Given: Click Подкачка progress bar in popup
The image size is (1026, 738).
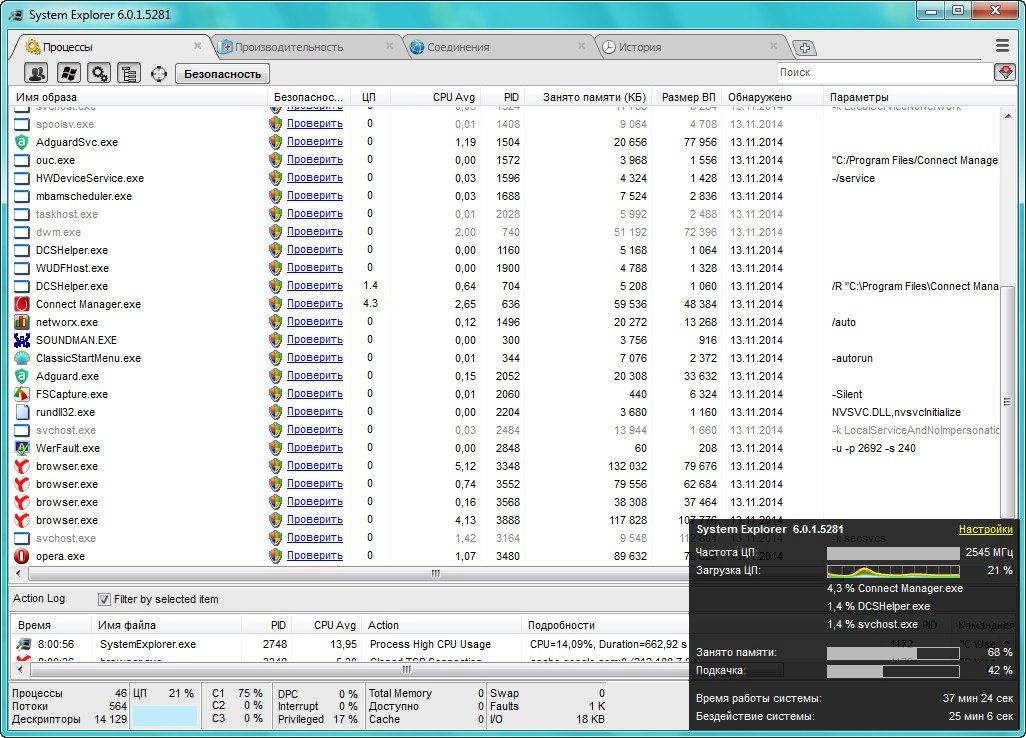Looking at the screenshot, I should tap(893, 671).
